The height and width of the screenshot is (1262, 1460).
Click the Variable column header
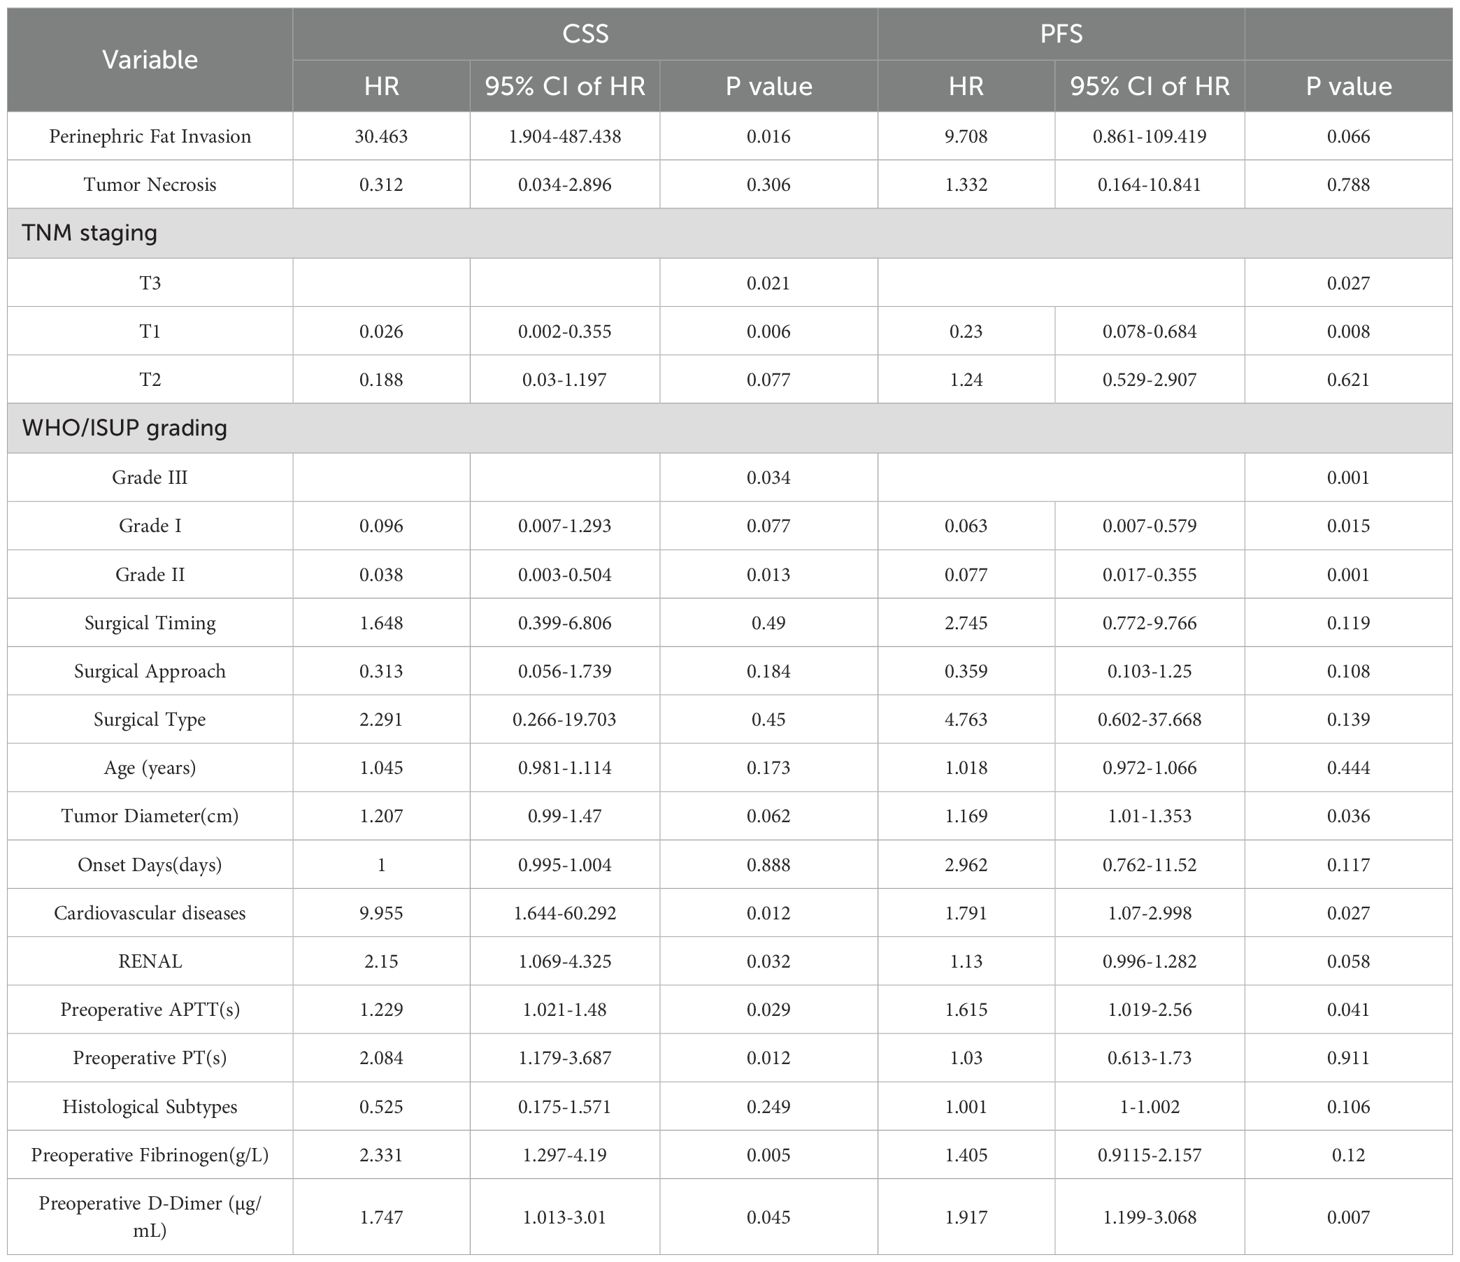(x=150, y=60)
